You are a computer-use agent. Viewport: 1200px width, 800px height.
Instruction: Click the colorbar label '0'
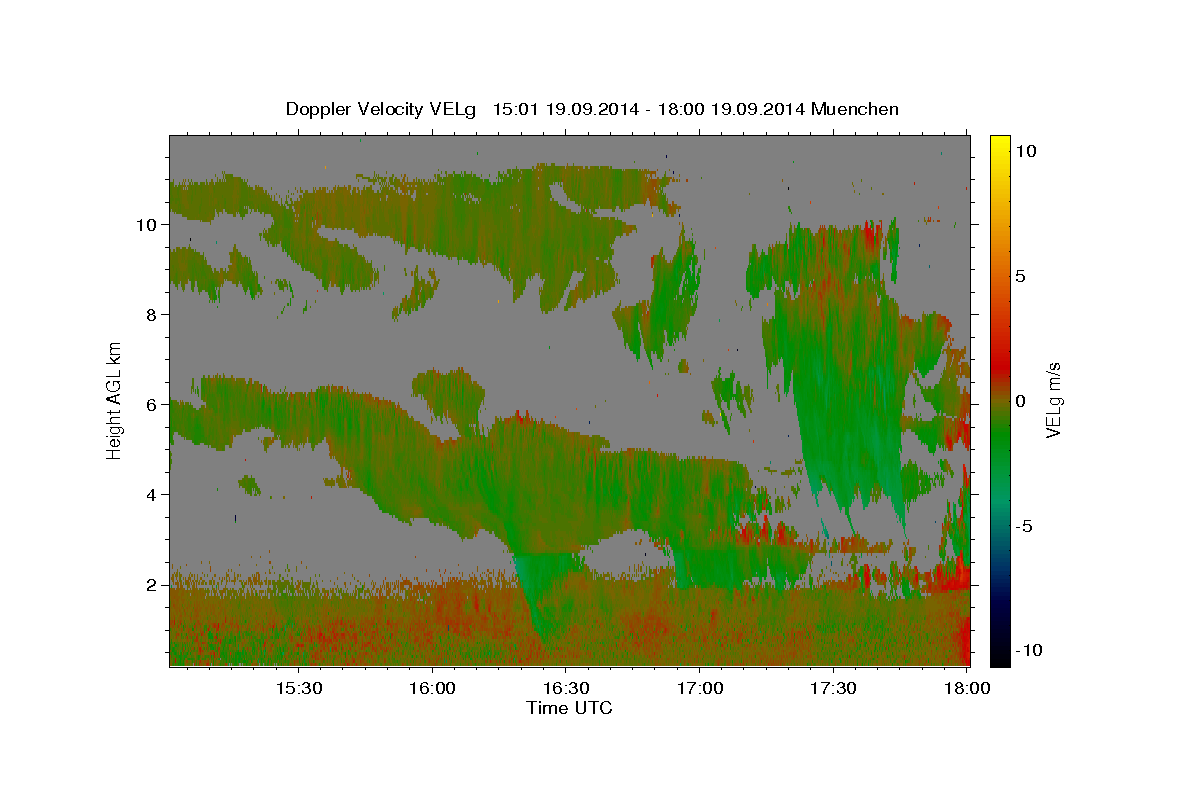pos(1021,401)
